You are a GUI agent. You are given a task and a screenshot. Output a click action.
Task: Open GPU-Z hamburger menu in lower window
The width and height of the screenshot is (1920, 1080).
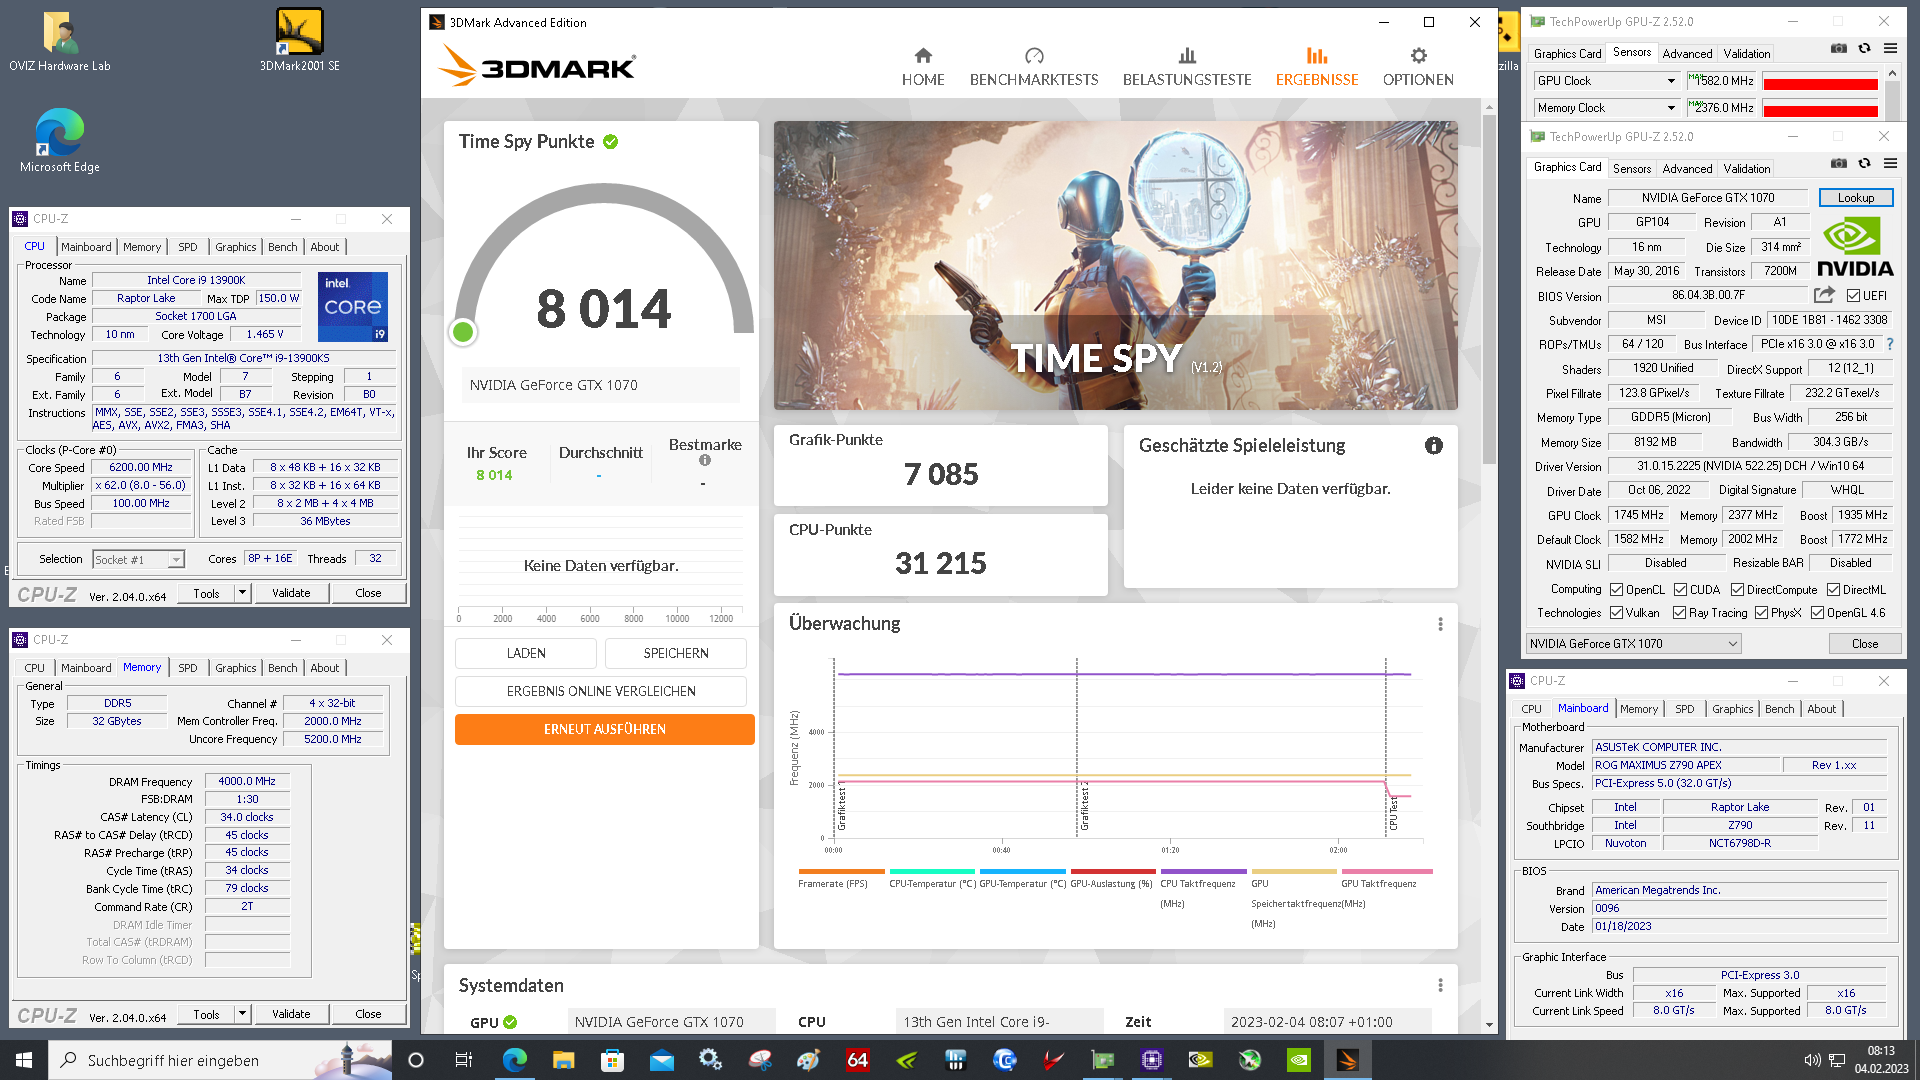pyautogui.click(x=1890, y=163)
